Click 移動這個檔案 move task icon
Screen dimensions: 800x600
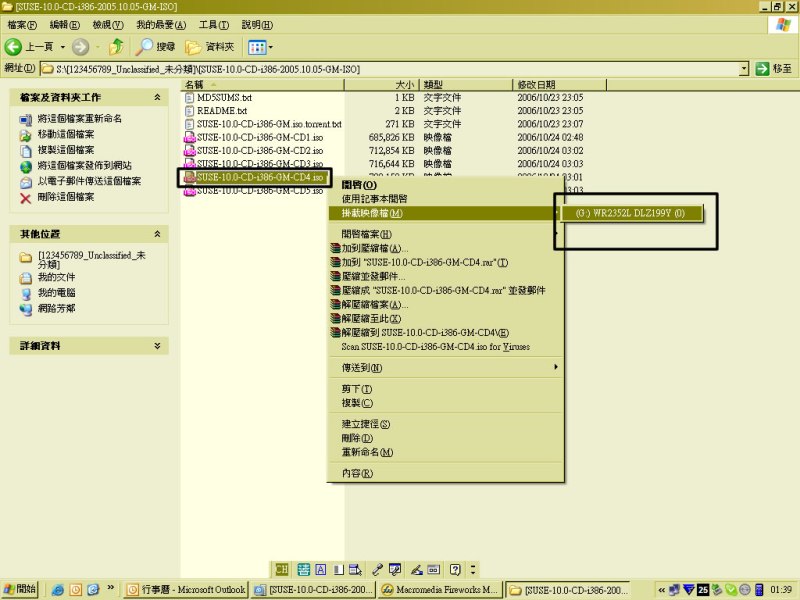click(x=26, y=135)
